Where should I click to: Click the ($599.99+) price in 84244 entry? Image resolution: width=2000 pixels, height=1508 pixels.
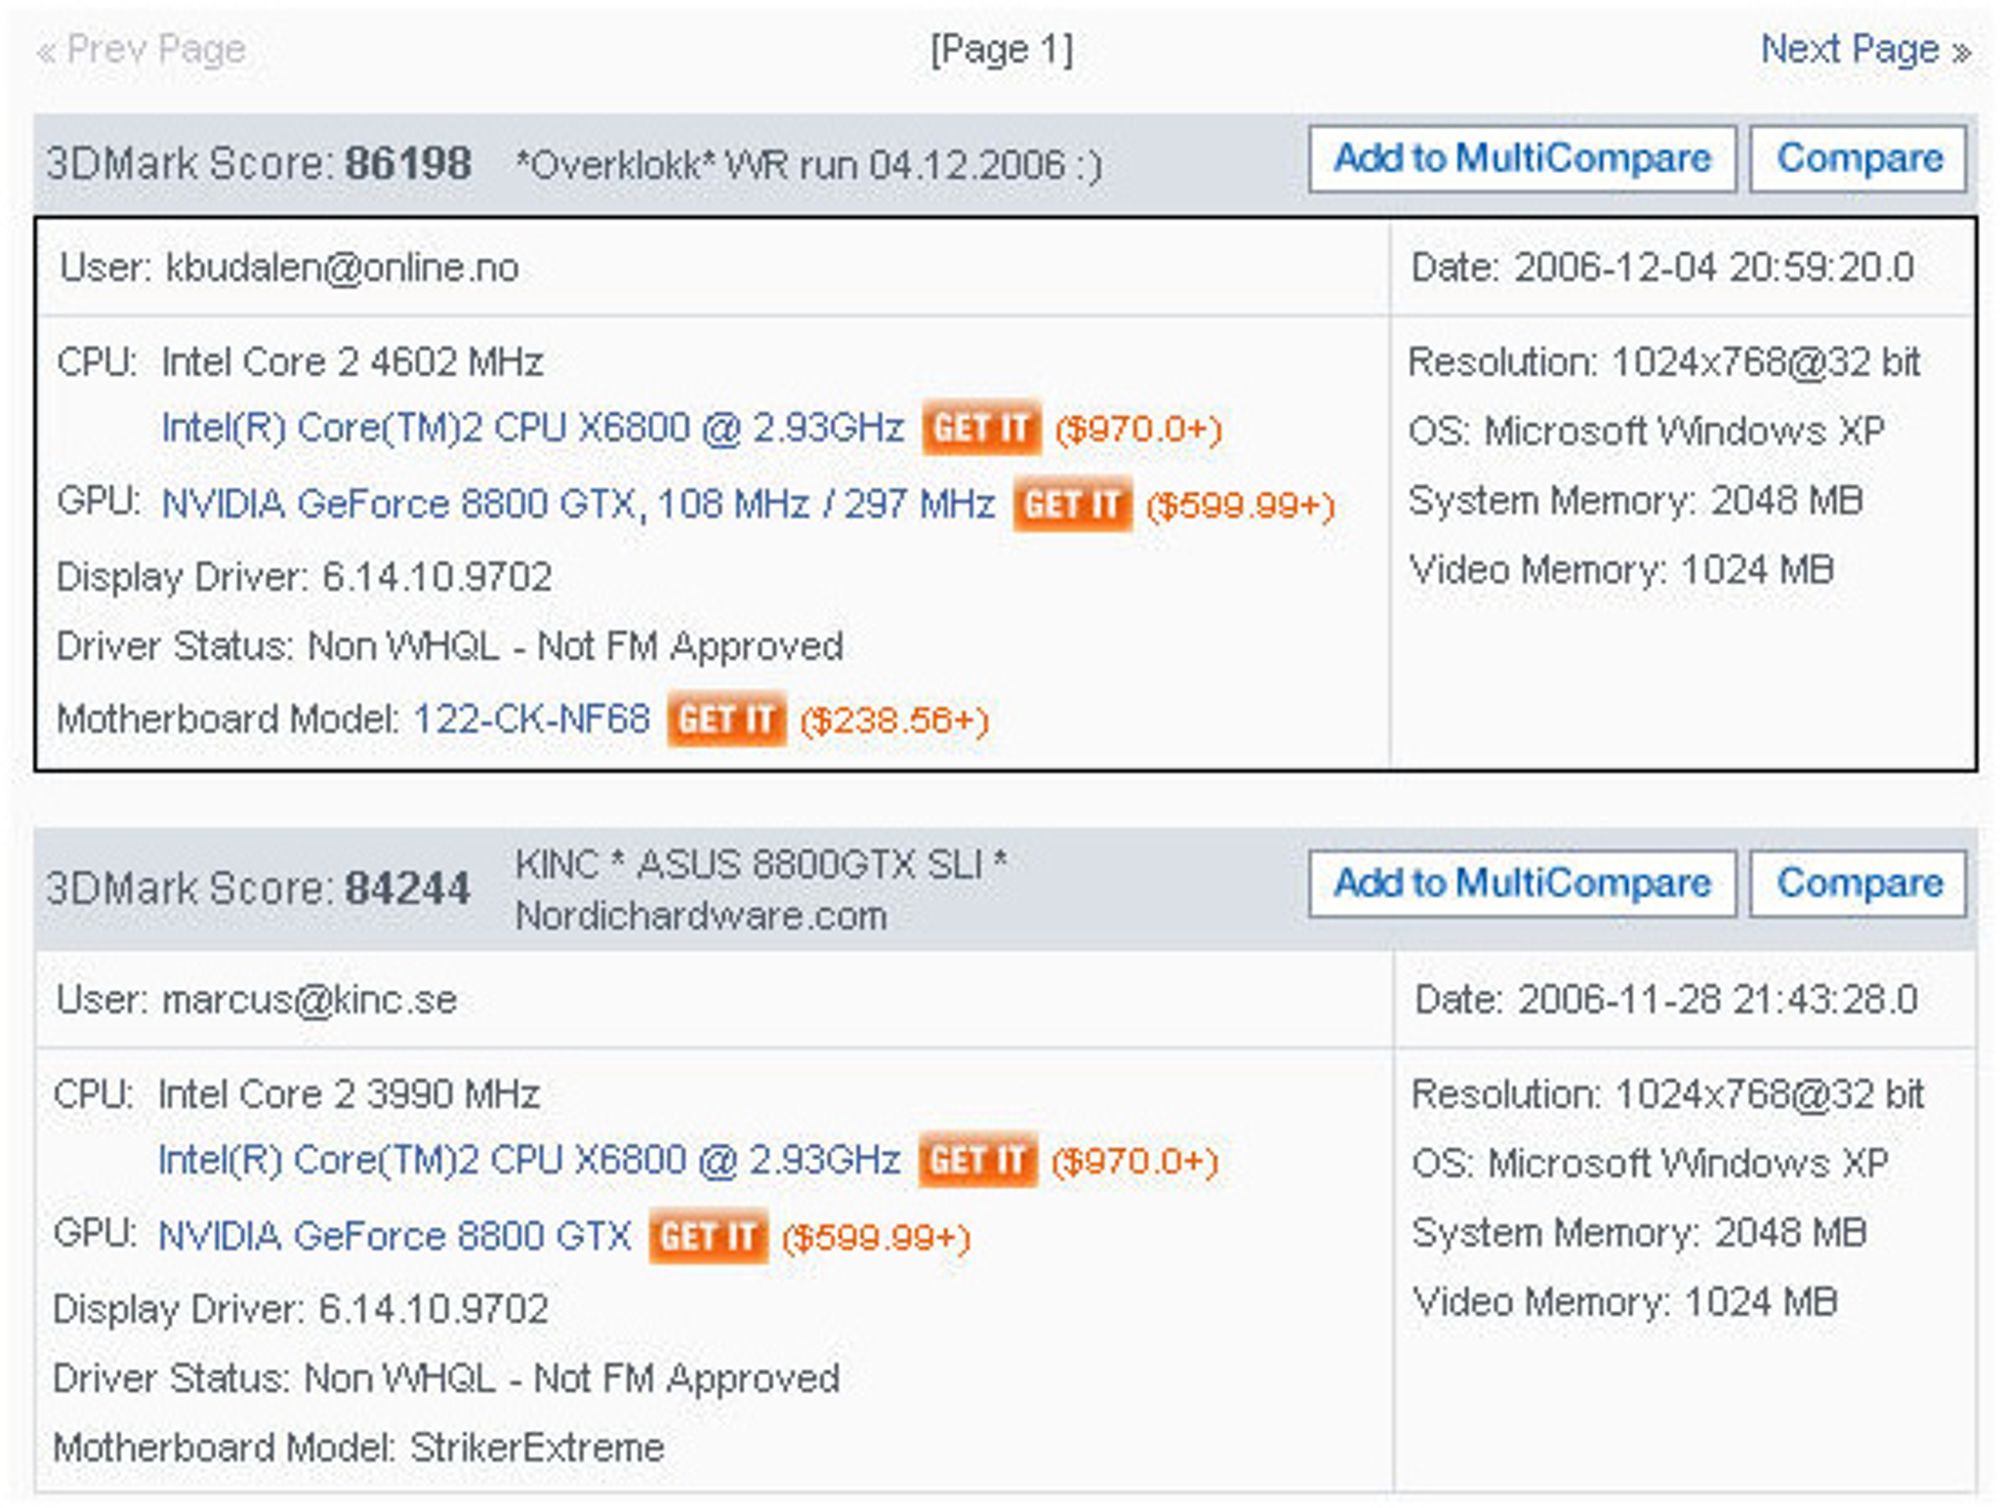[x=876, y=1238]
